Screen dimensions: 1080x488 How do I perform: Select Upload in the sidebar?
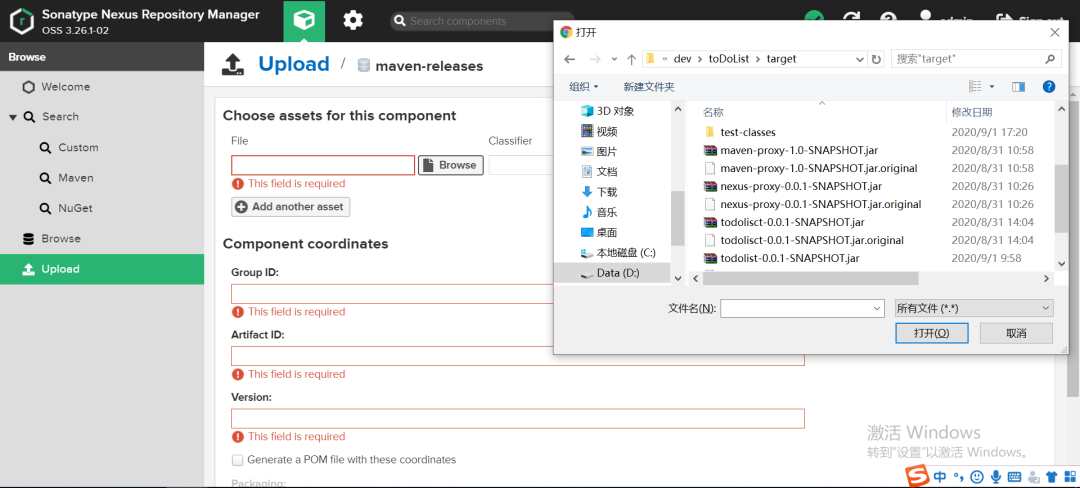pos(60,269)
